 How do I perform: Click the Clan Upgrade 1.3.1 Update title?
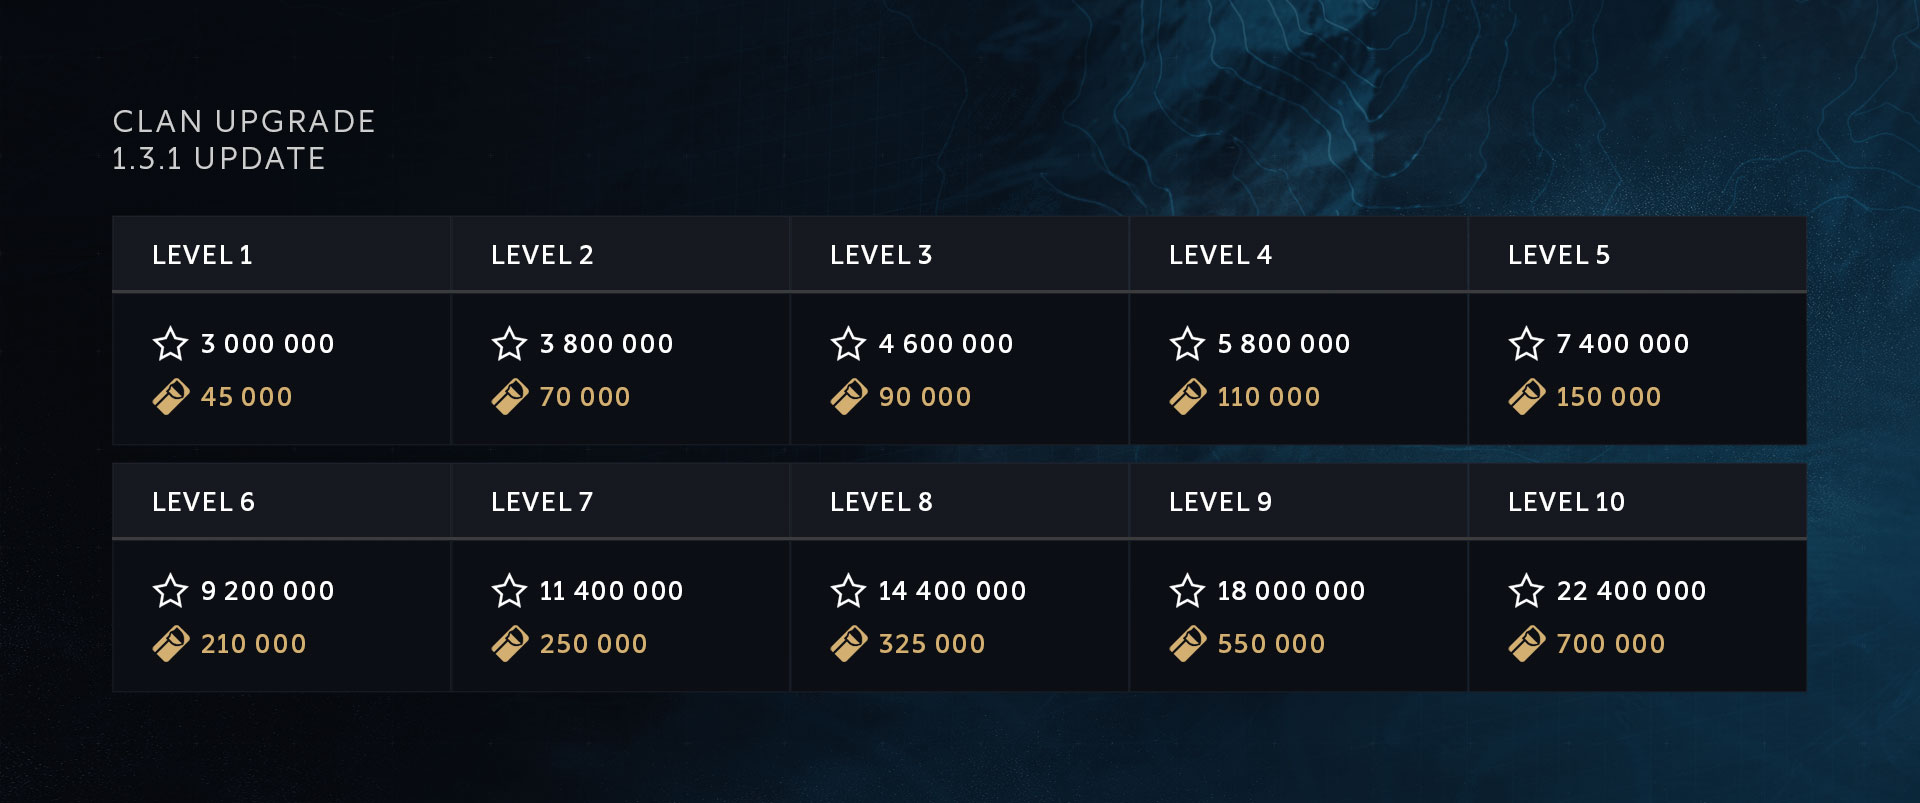click(244, 140)
